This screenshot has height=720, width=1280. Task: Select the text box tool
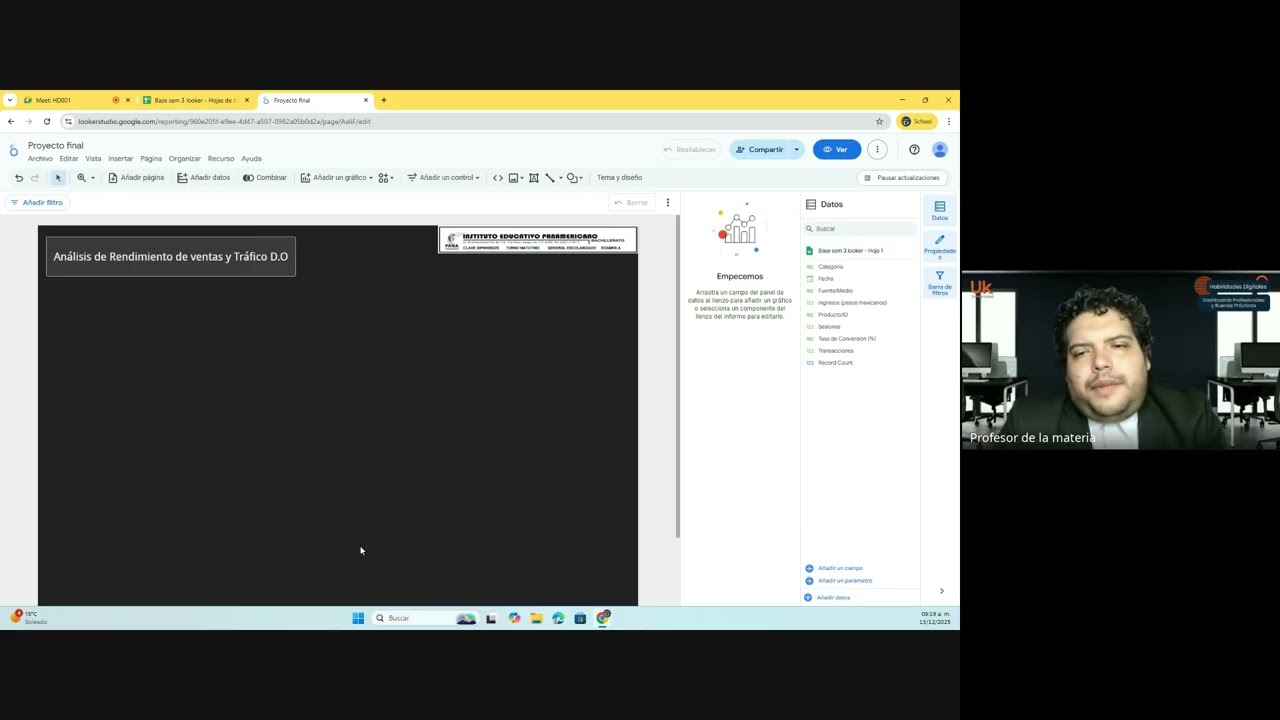[534, 178]
